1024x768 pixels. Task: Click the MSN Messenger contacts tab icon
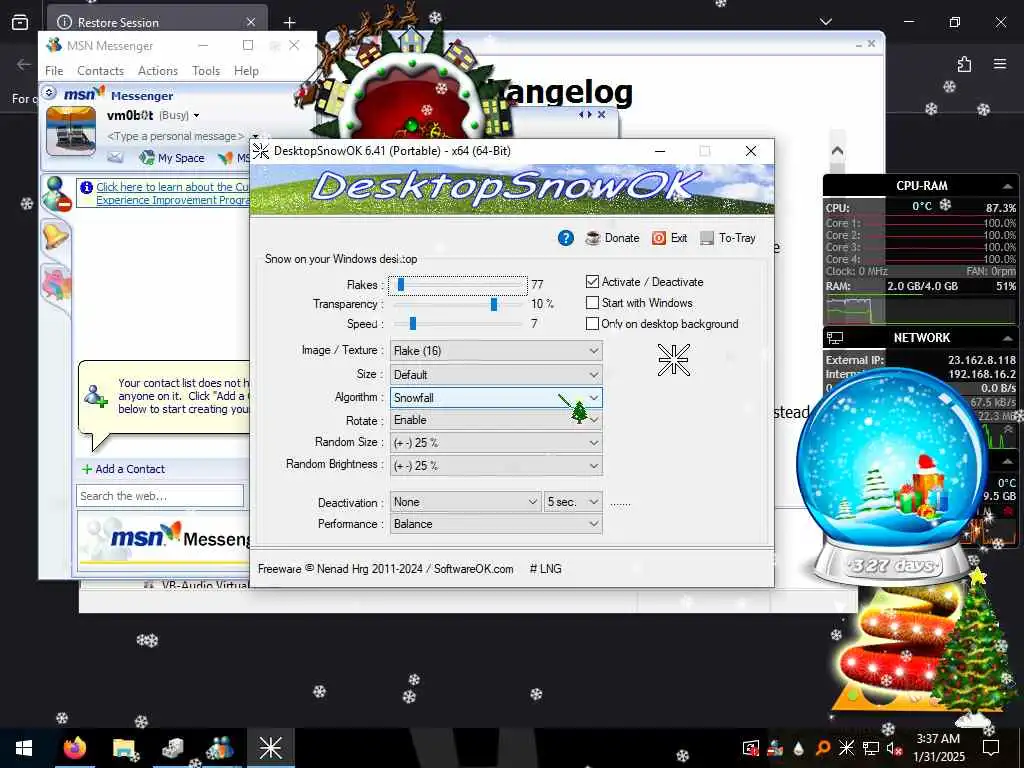57,194
